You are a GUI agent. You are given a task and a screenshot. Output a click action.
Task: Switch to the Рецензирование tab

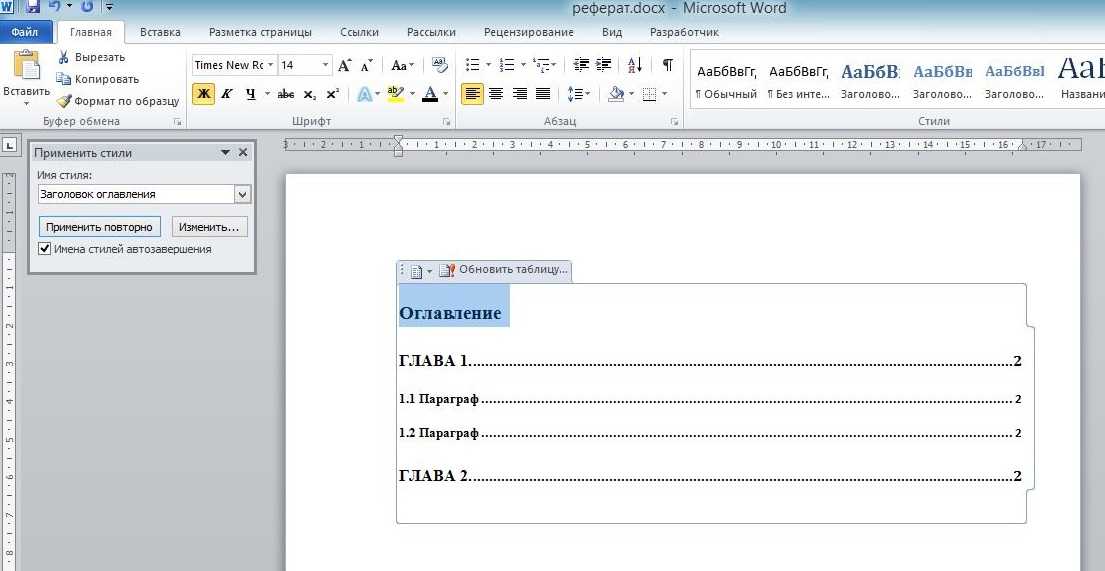pyautogui.click(x=528, y=32)
